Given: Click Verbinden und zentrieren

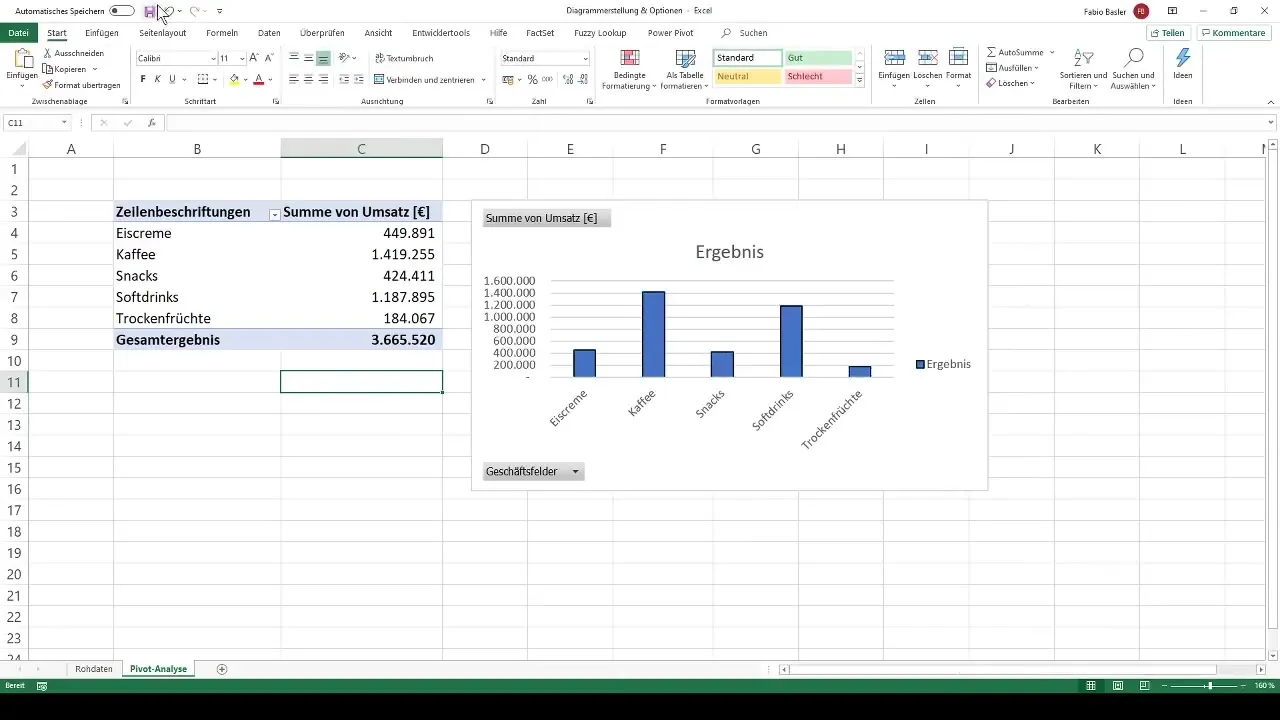Looking at the screenshot, I should pos(426,79).
